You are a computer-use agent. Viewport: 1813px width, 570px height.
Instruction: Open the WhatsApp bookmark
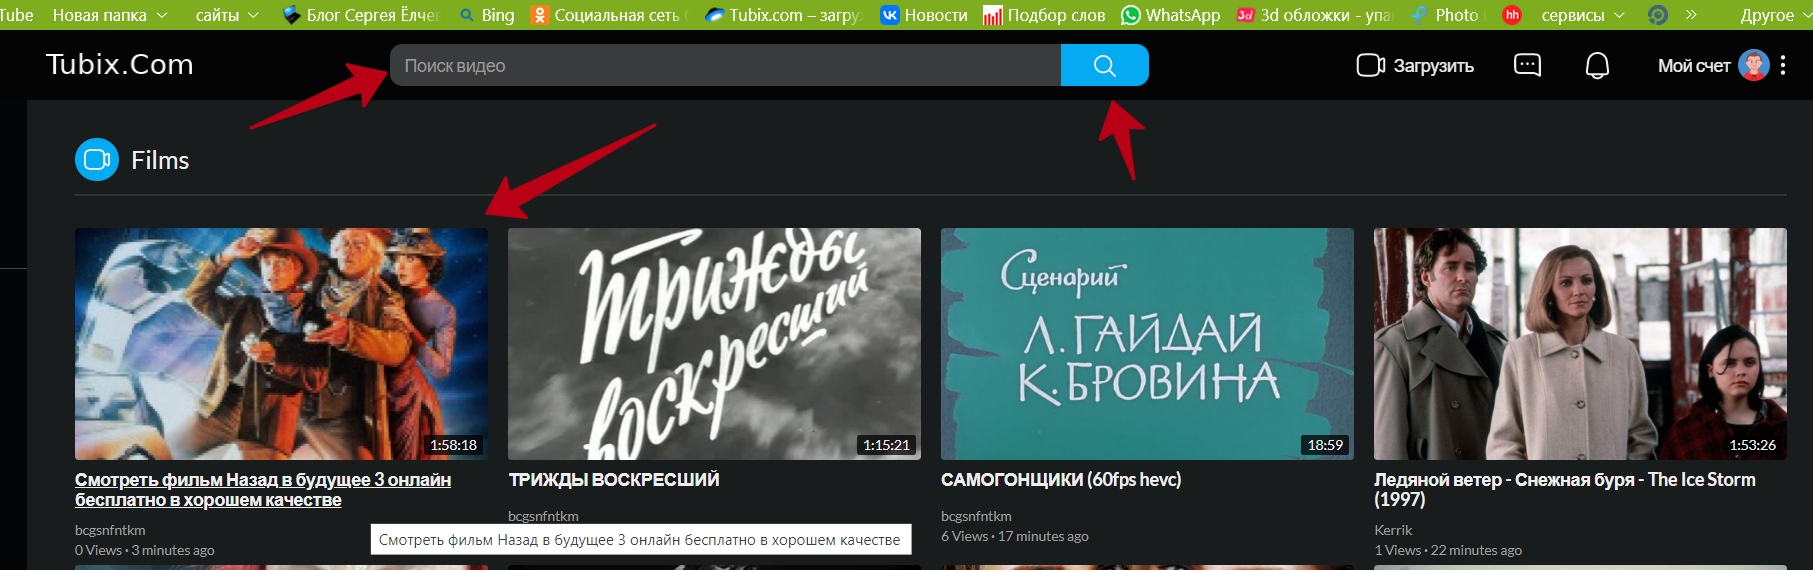click(1171, 15)
